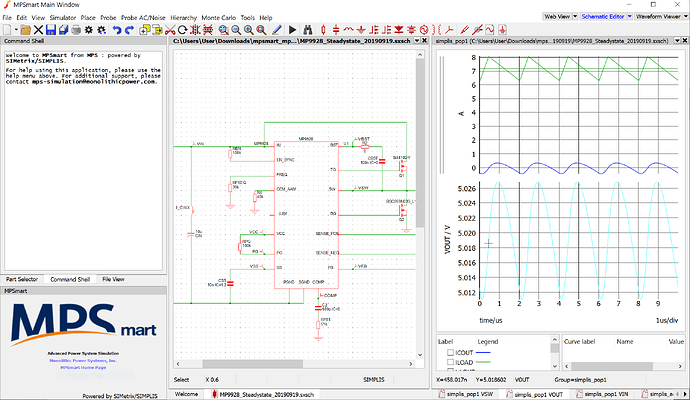
Task: Place a voltage probe on the schematic
Action: coord(464,29)
